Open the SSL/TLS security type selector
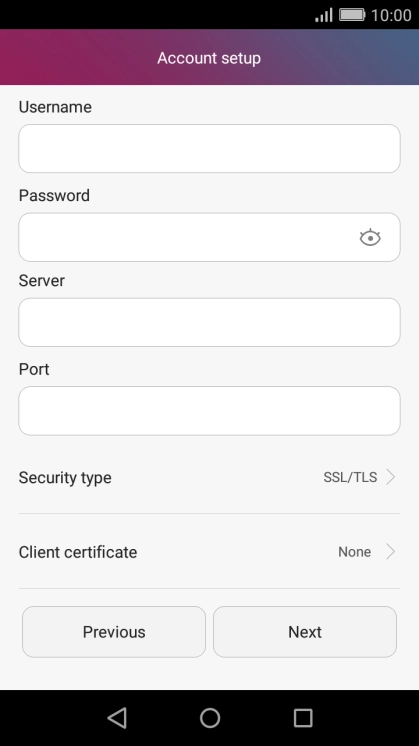 point(350,477)
